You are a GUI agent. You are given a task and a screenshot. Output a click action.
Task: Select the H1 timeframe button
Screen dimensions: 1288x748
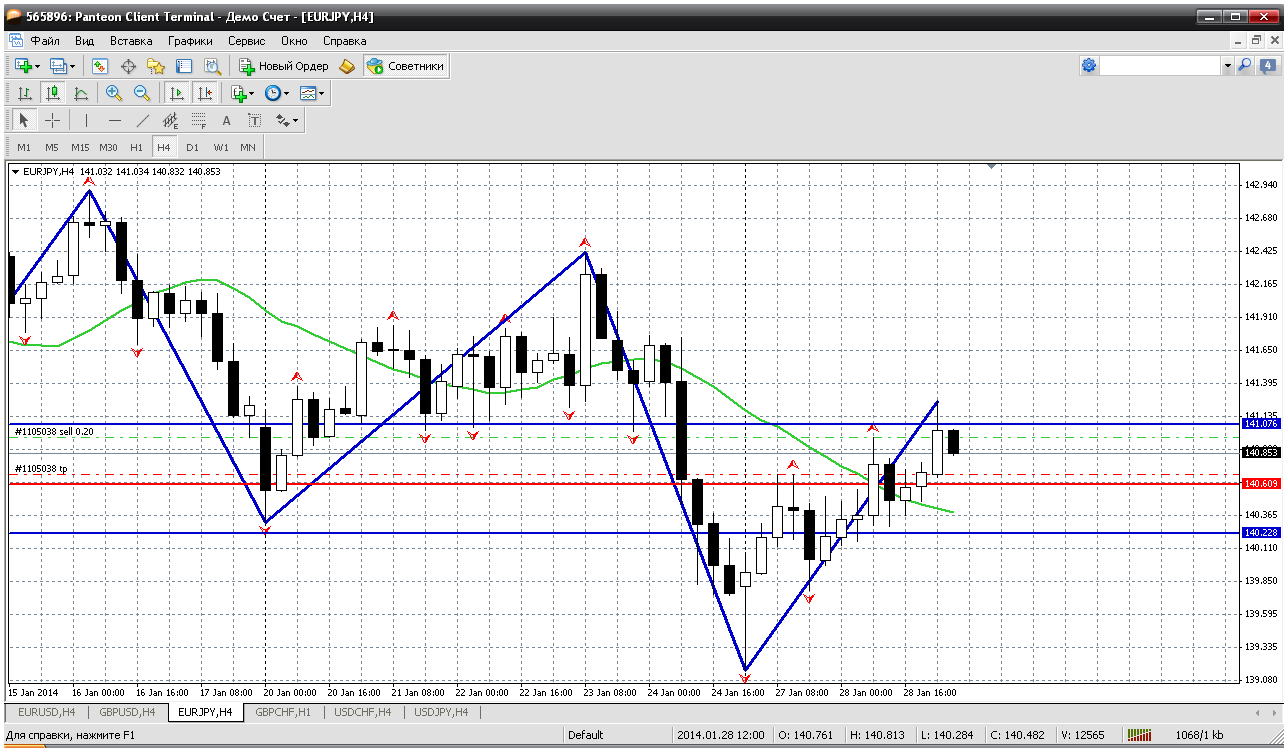point(136,147)
